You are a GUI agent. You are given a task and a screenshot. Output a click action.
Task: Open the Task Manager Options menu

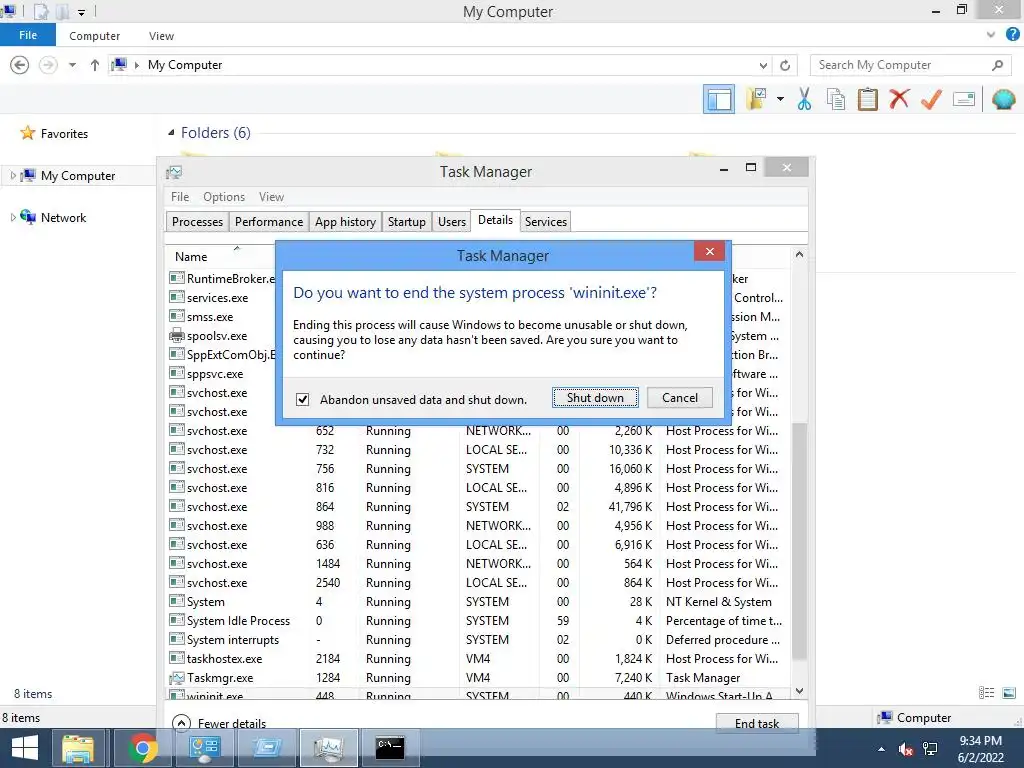click(223, 197)
